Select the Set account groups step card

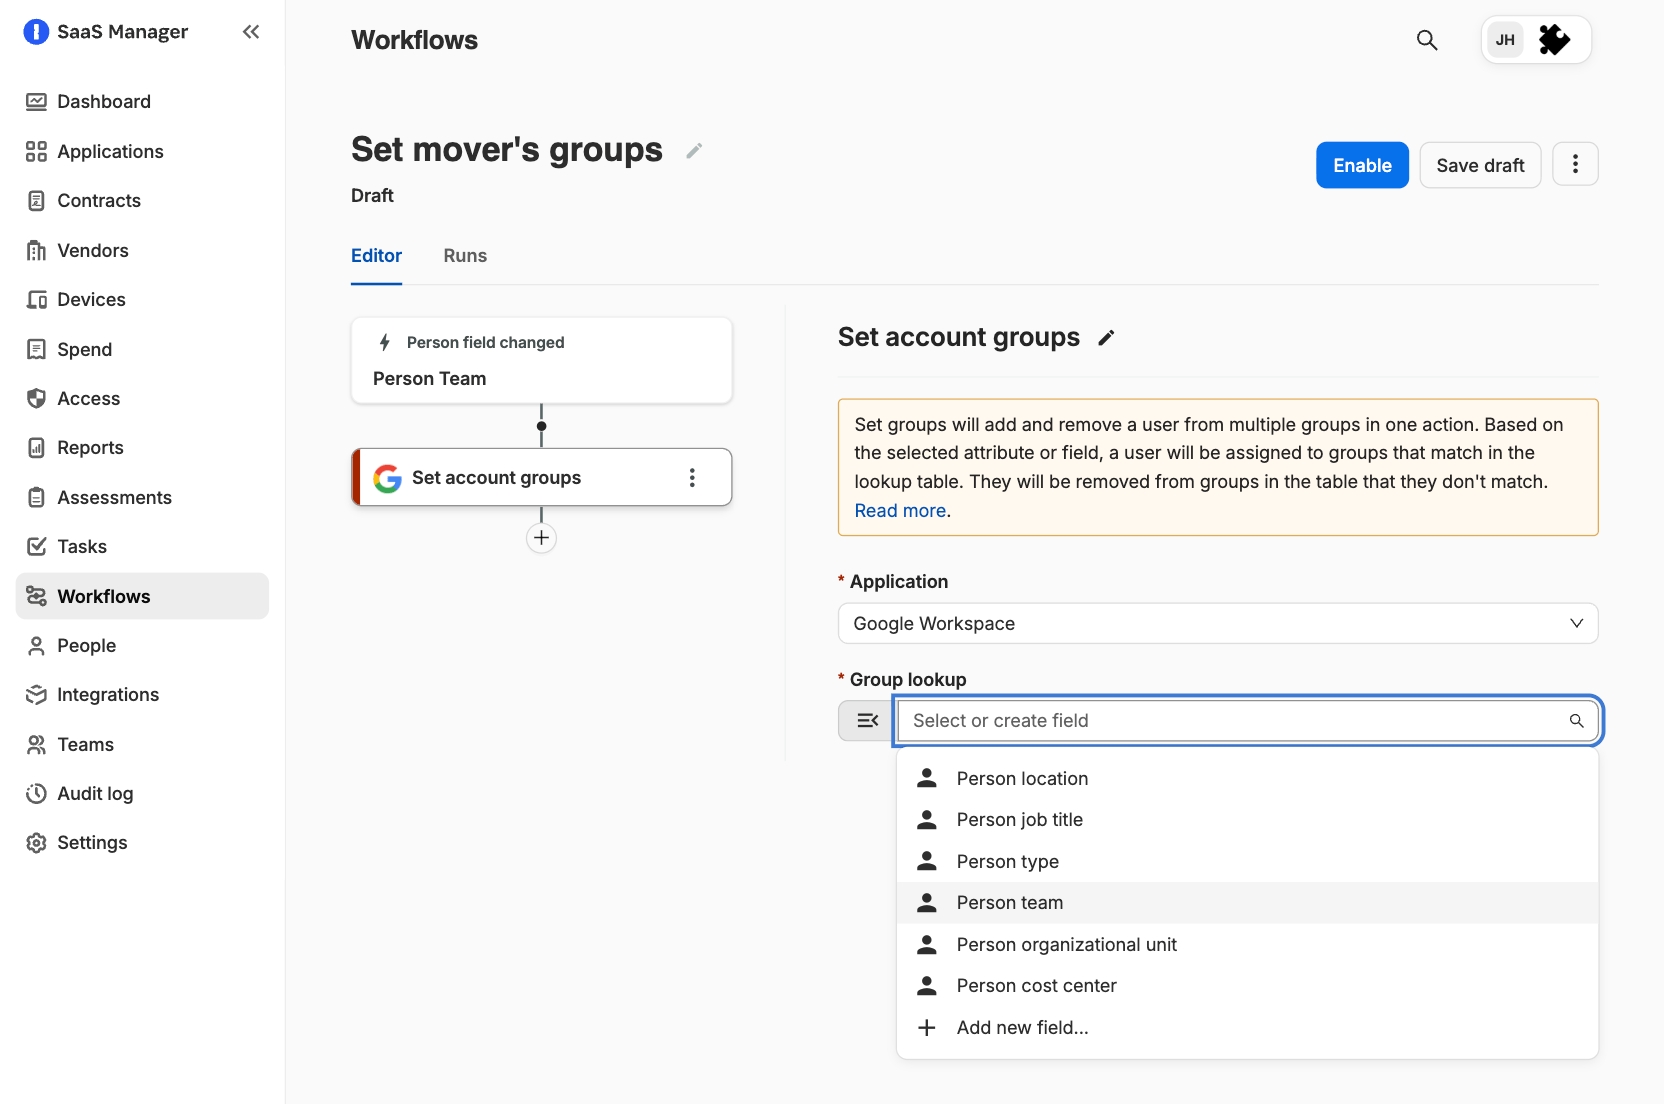tap(541, 477)
